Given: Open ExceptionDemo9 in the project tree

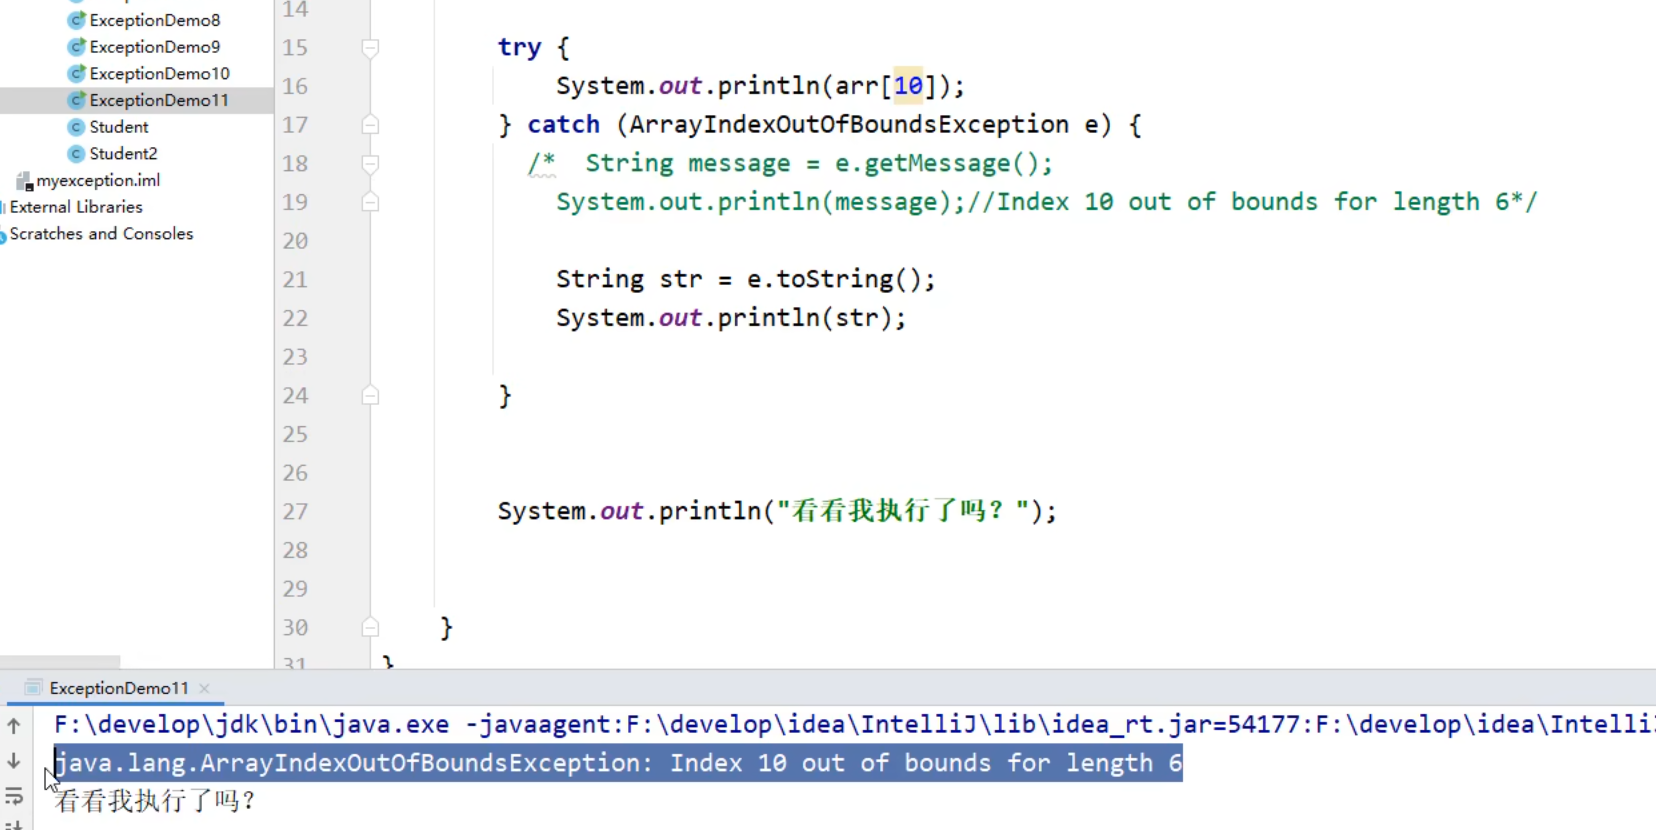Looking at the screenshot, I should [154, 47].
